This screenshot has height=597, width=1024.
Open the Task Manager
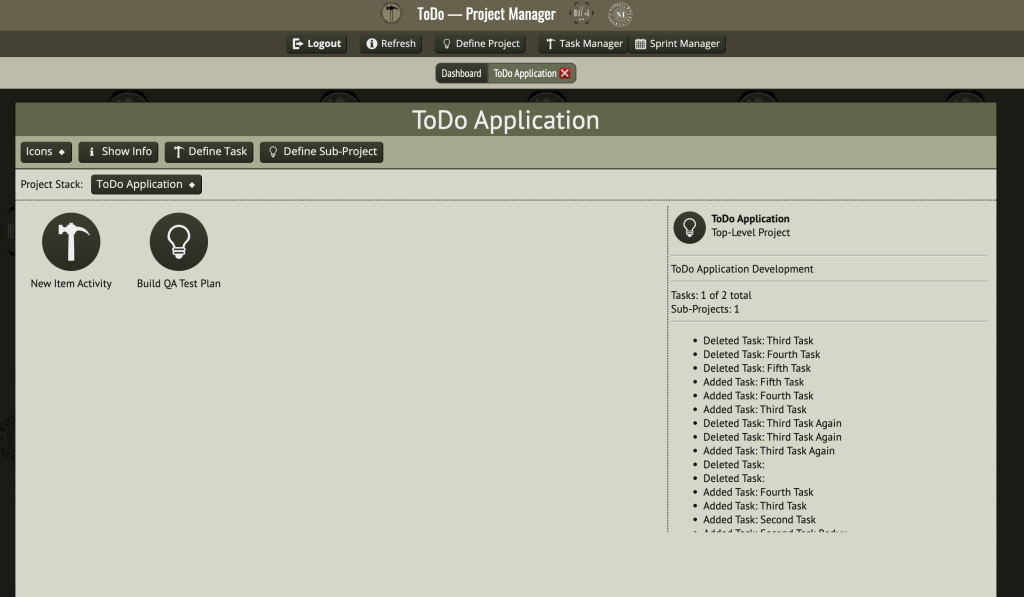583,44
